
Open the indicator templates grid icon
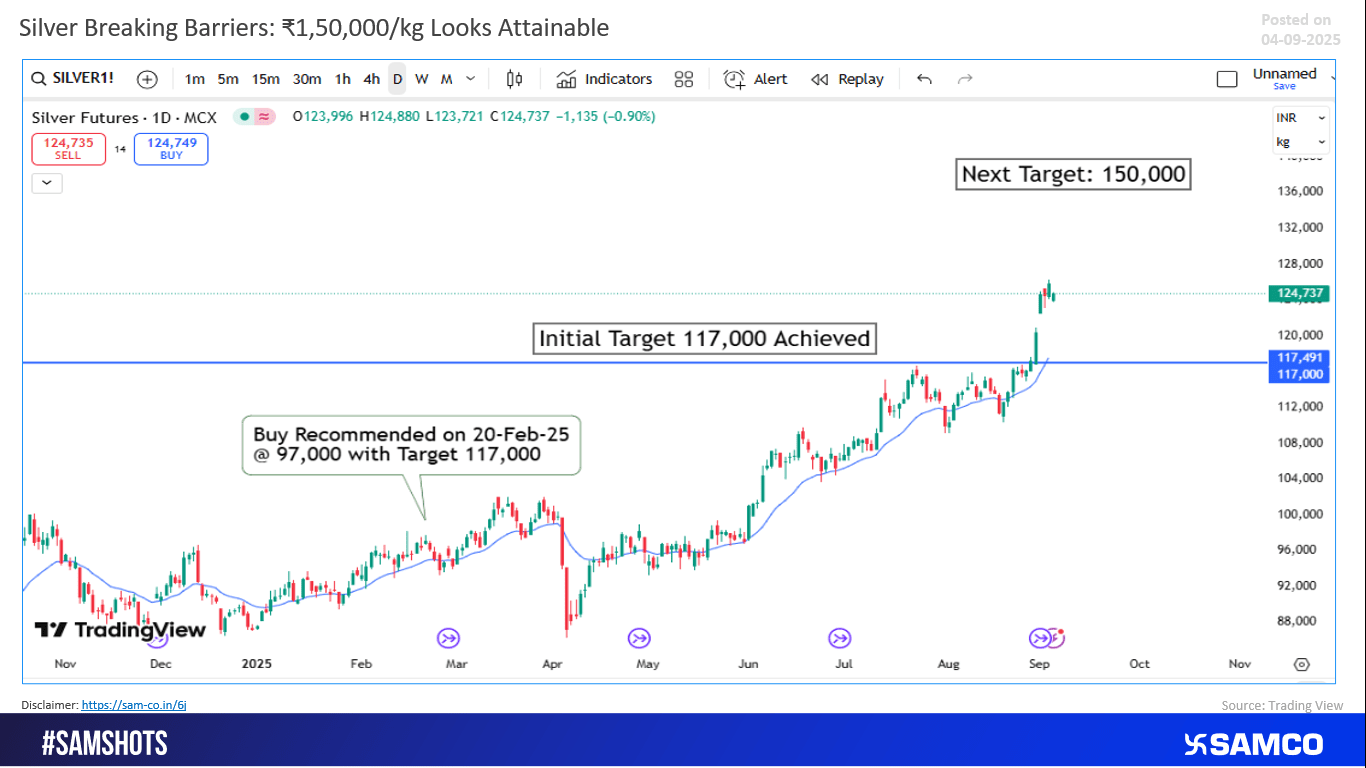coord(684,79)
